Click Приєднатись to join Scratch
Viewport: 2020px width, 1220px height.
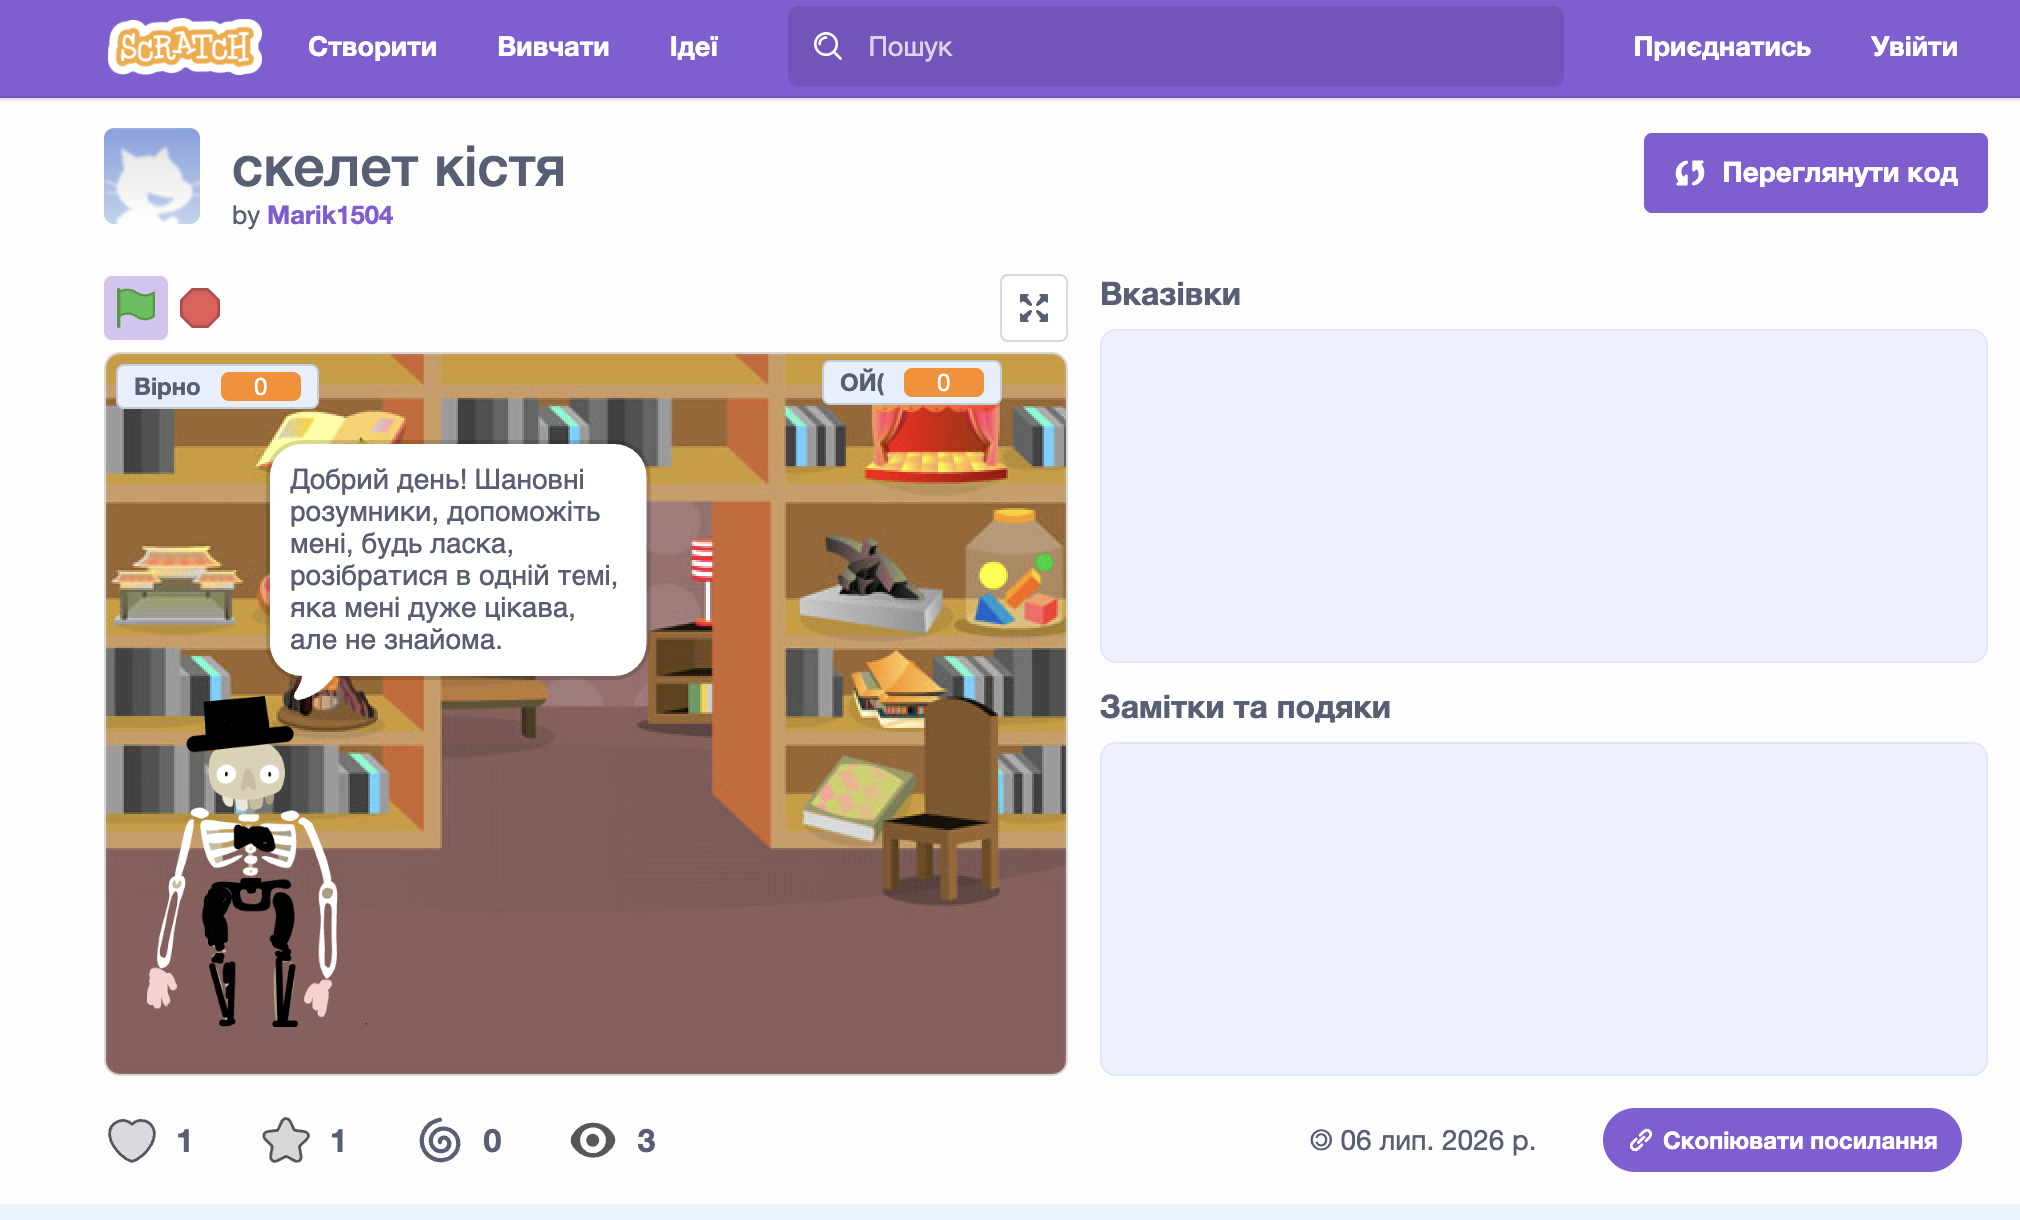pyautogui.click(x=1722, y=47)
